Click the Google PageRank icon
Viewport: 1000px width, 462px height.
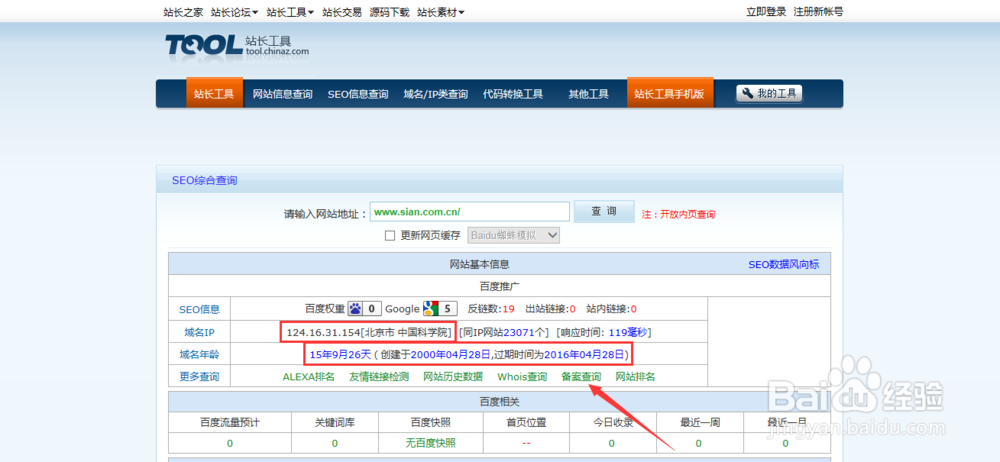(x=430, y=309)
